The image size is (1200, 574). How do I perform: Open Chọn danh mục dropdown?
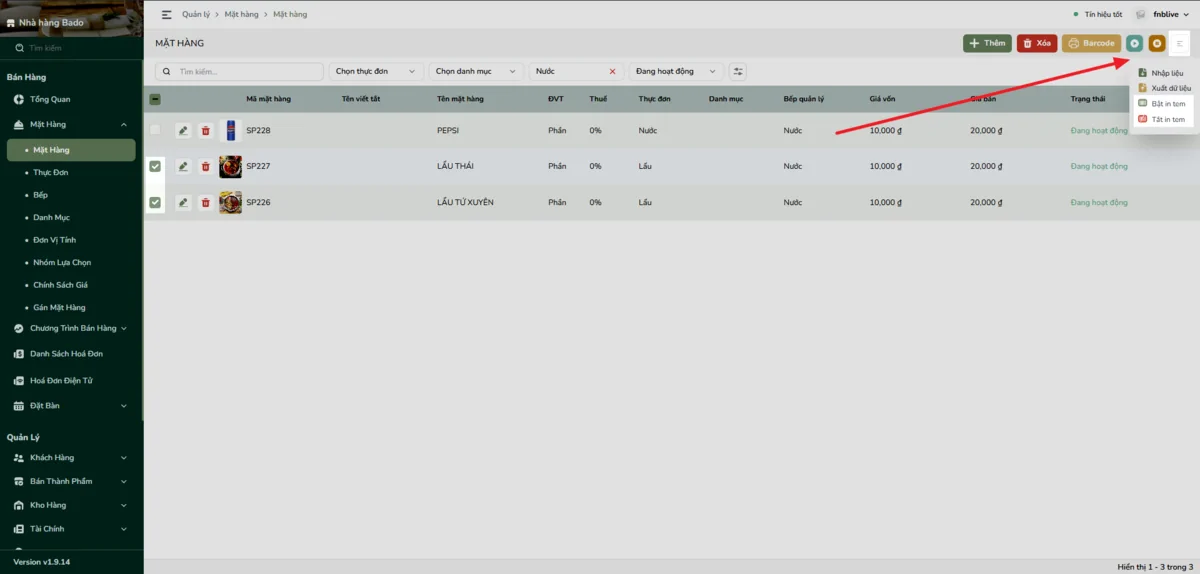click(476, 71)
